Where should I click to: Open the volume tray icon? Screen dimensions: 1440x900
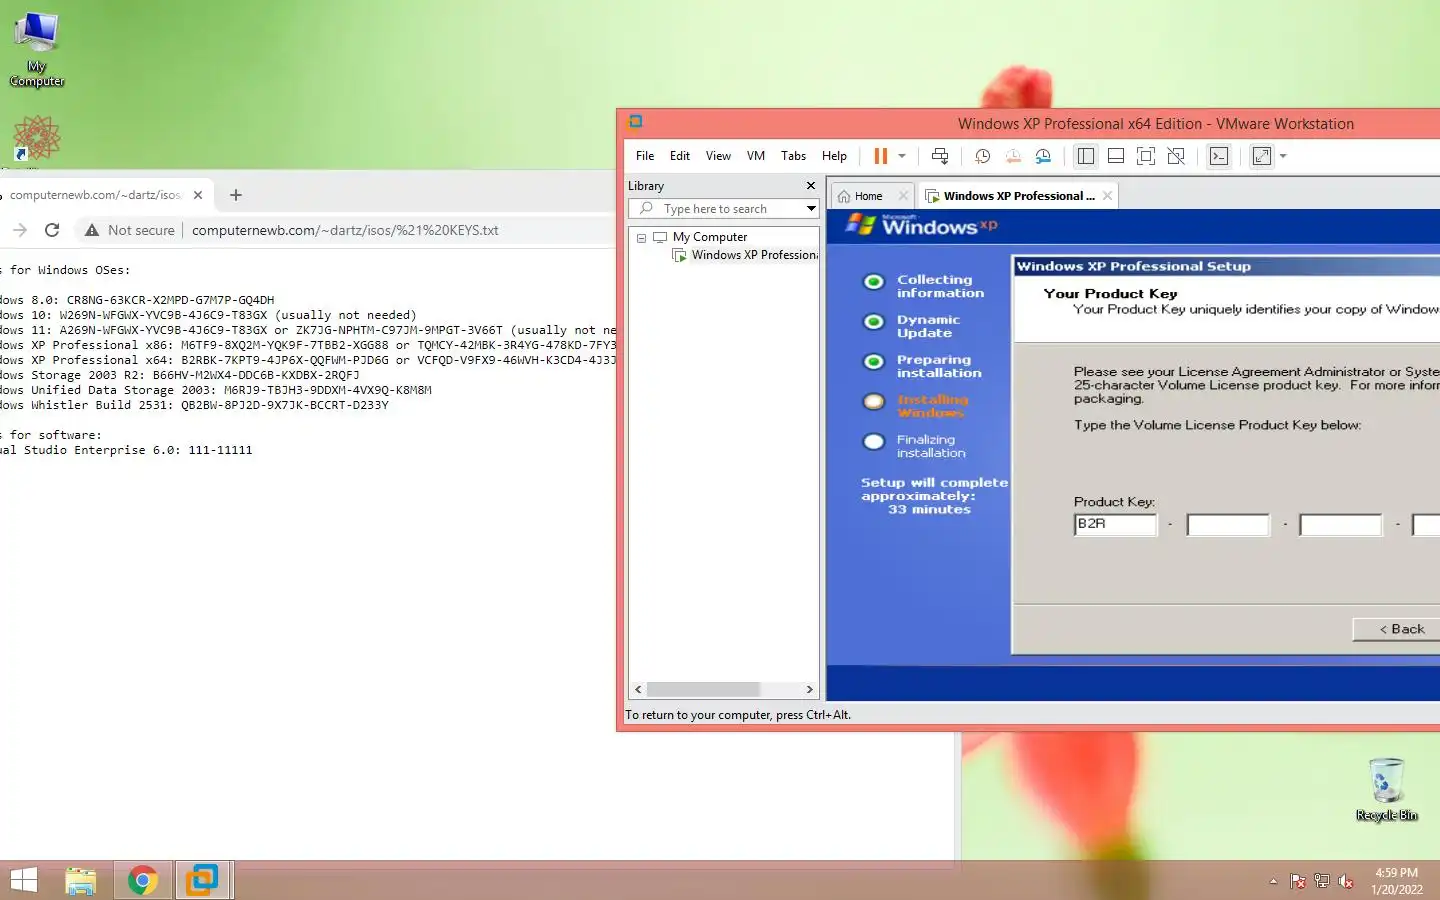coord(1346,881)
